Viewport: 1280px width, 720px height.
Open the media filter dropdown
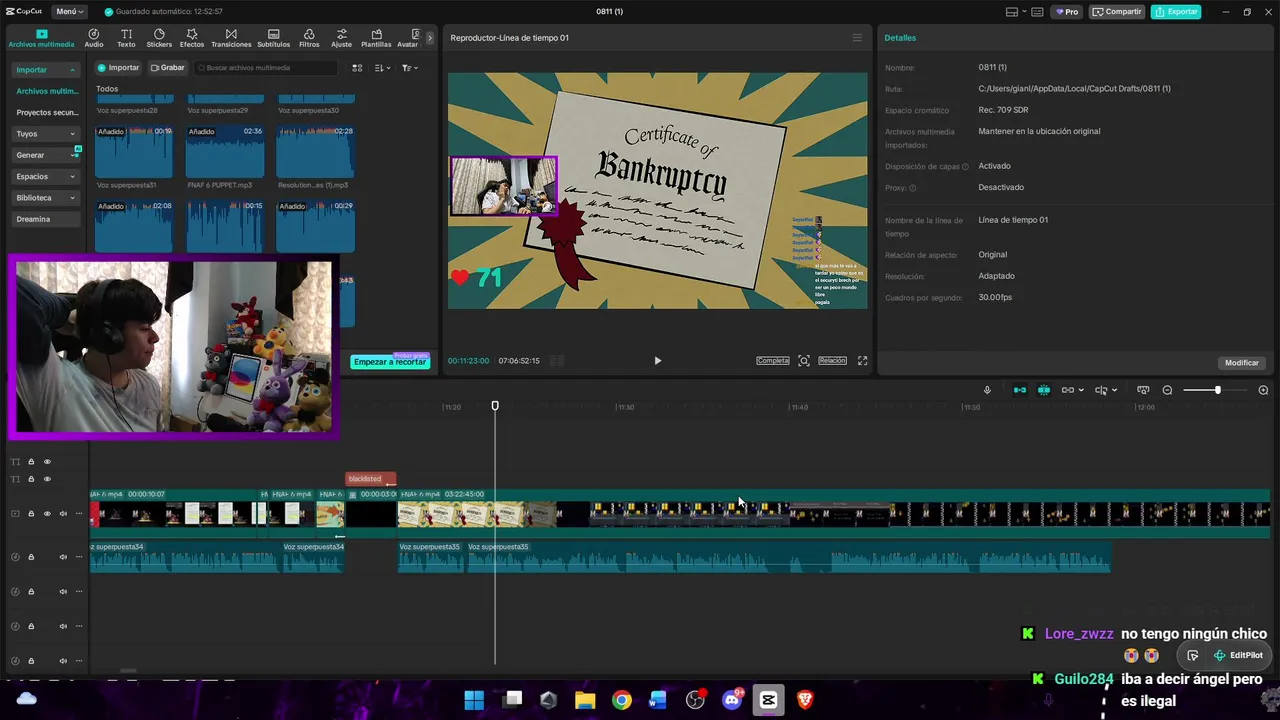pos(410,68)
